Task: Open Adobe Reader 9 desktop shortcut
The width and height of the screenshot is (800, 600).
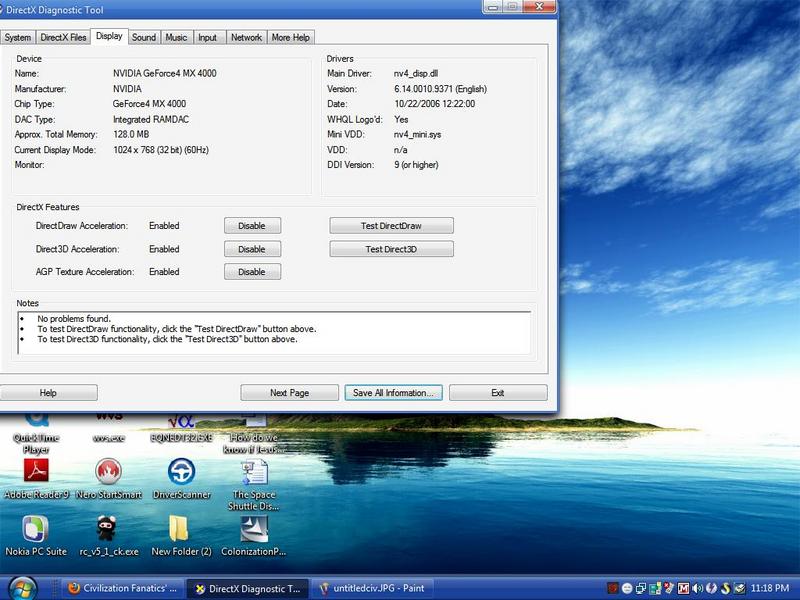Action: (x=36, y=471)
